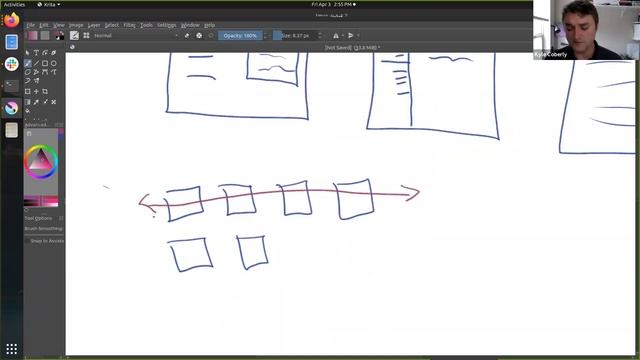
Task: Pick a color in the triangle wheel
Action: coord(41,160)
